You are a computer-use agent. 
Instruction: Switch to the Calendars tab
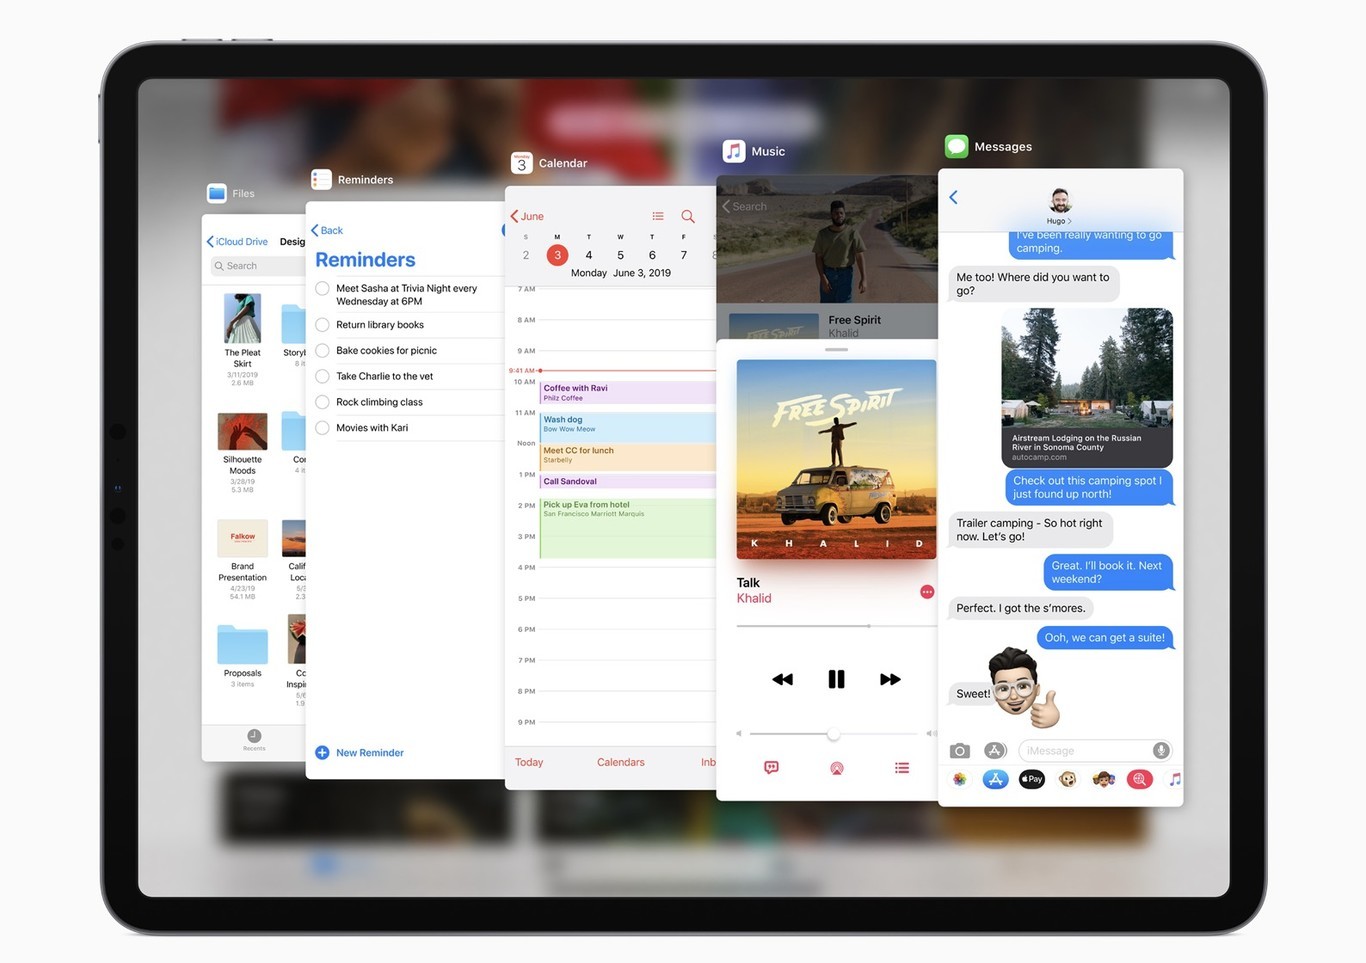tap(620, 762)
